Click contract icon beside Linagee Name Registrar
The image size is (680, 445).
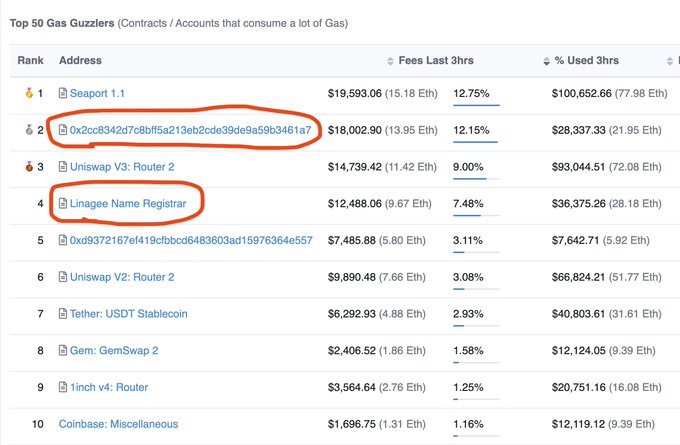tap(63, 203)
